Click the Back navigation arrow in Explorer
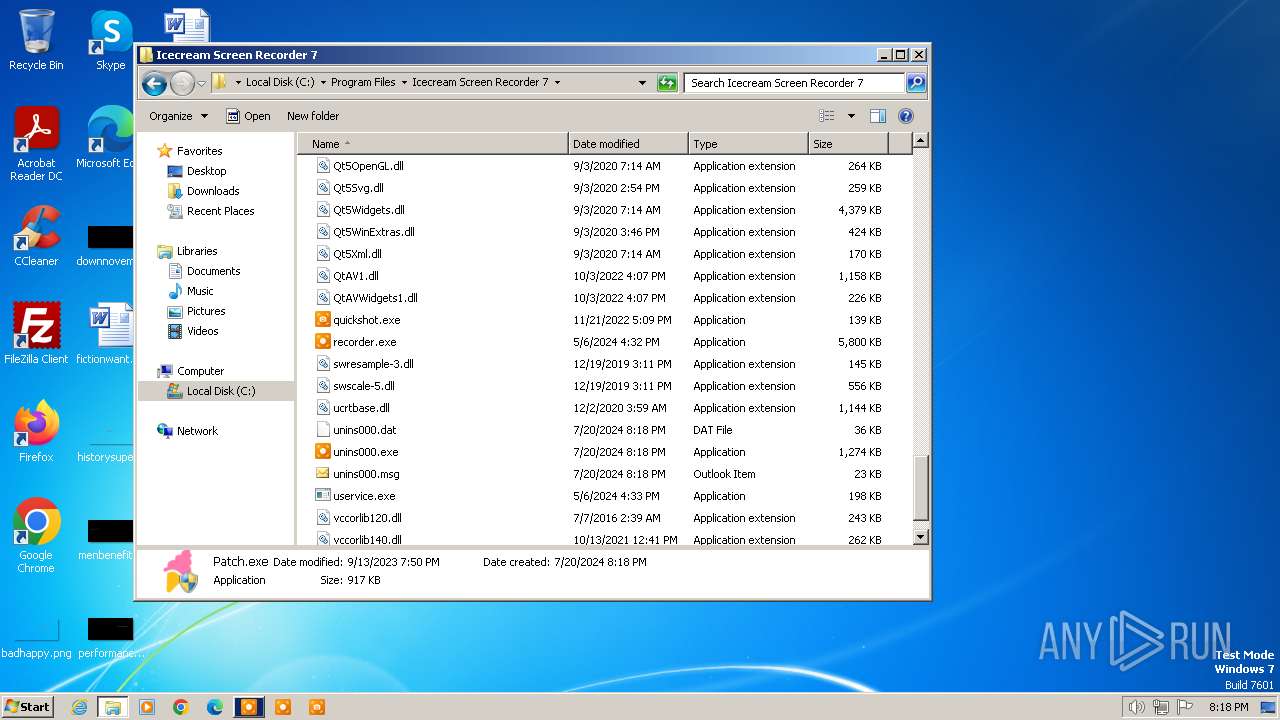1280x720 pixels. [x=154, y=83]
